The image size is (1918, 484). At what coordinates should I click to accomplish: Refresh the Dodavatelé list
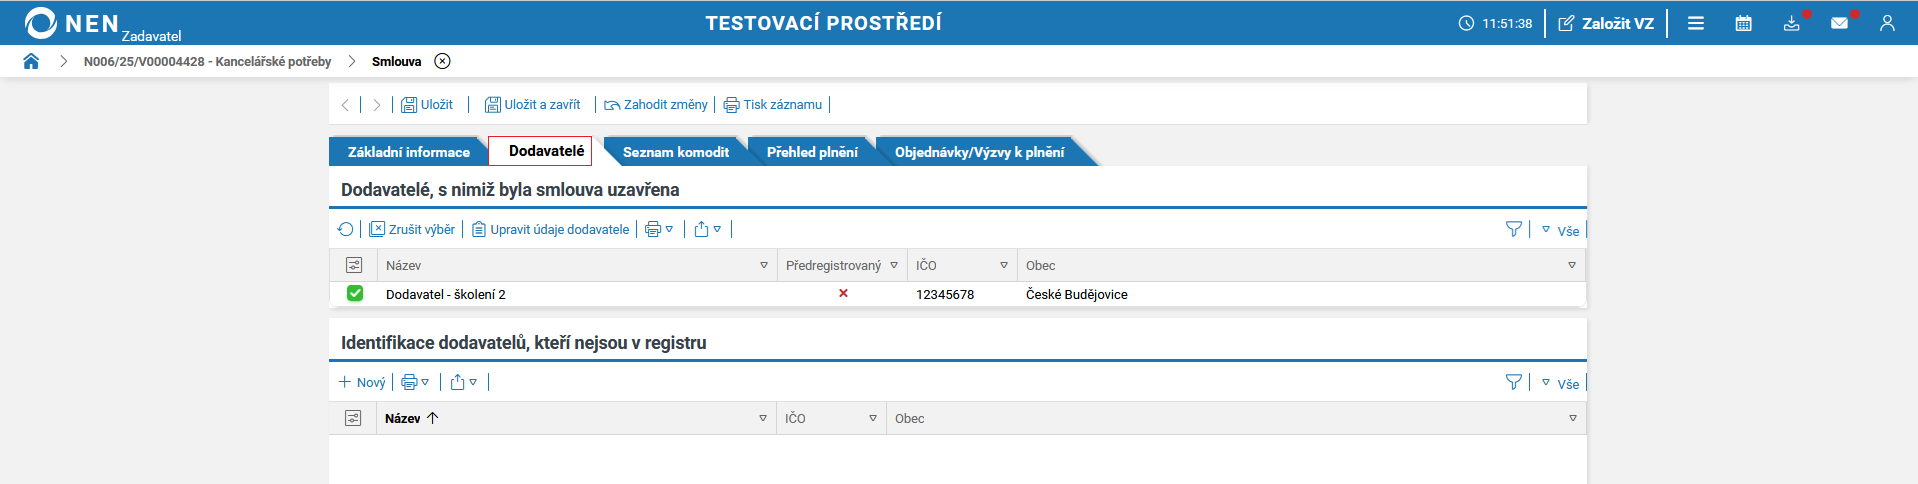346,229
